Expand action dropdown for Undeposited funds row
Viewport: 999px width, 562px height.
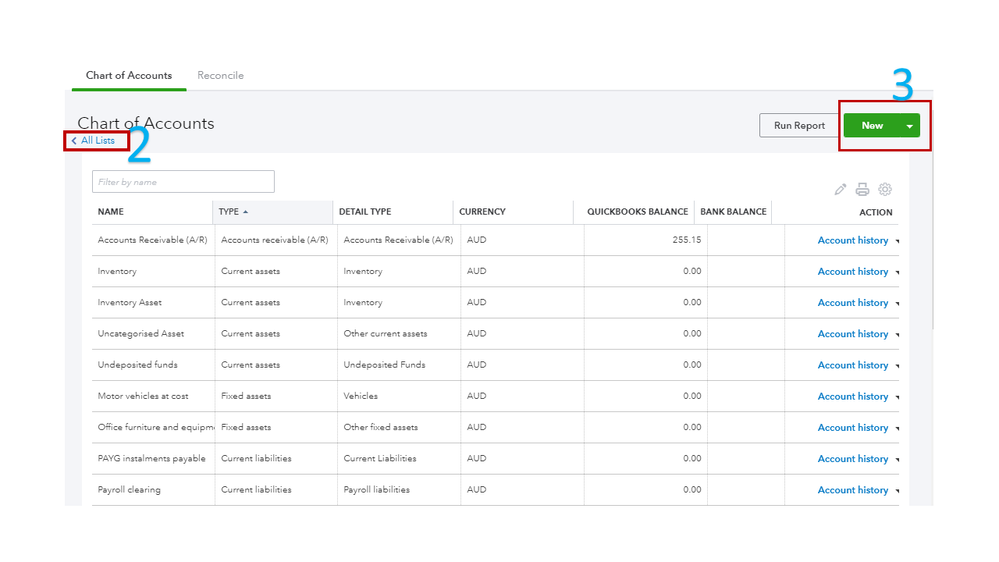pyautogui.click(x=896, y=366)
